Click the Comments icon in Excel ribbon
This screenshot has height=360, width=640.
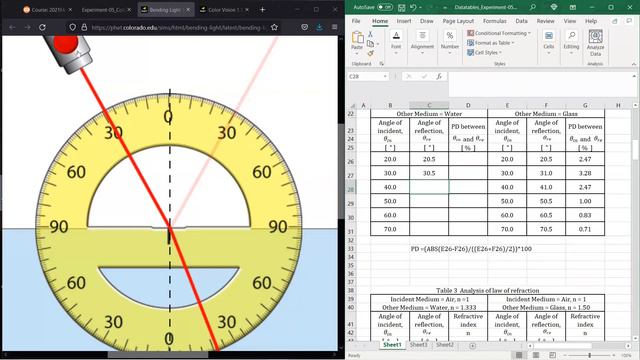click(629, 21)
